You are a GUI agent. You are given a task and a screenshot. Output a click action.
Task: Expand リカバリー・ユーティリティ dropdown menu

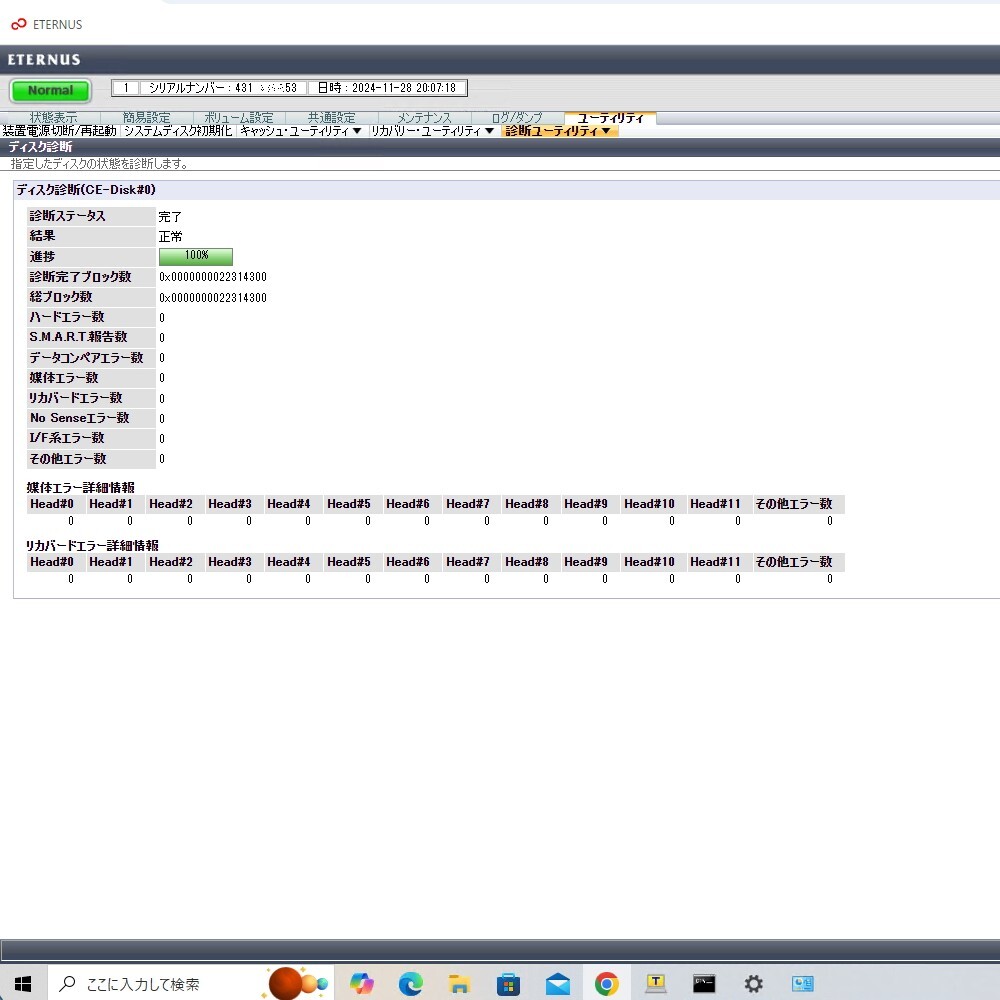tap(433, 131)
